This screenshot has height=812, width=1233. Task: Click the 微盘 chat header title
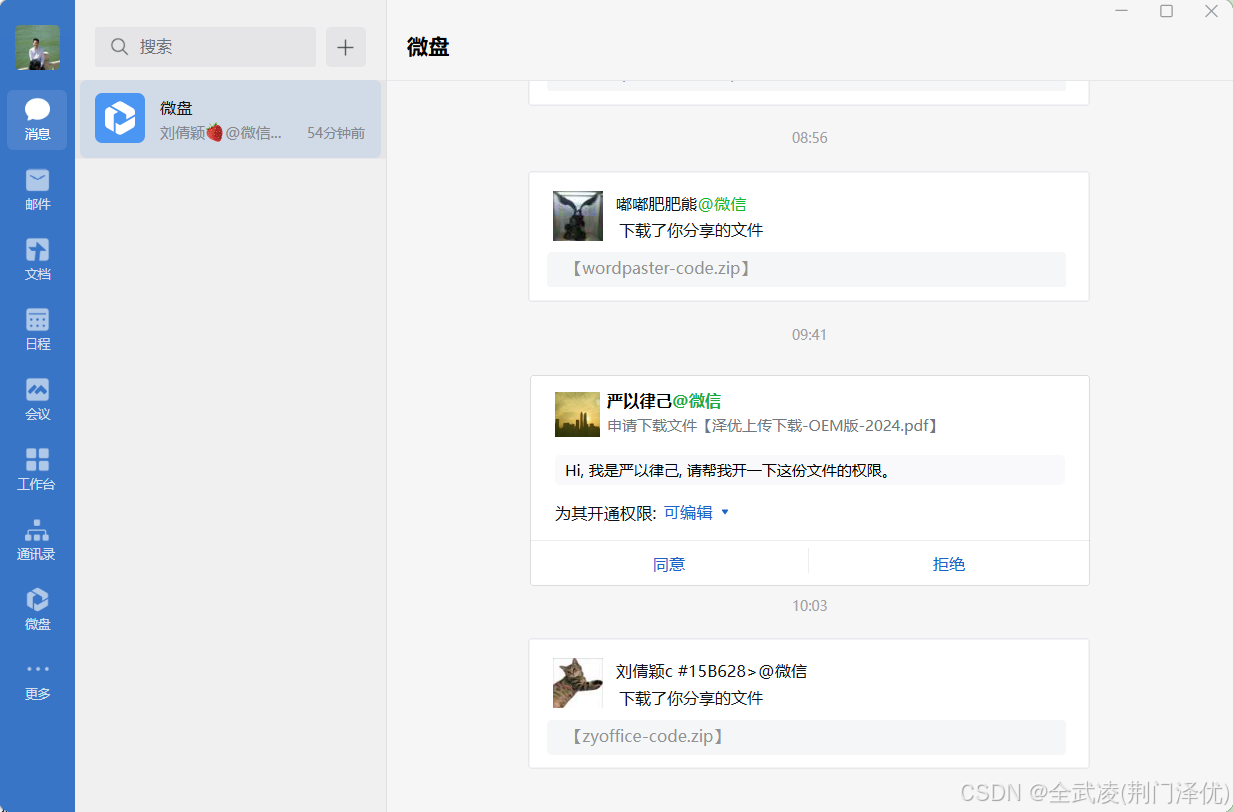pyautogui.click(x=428, y=47)
